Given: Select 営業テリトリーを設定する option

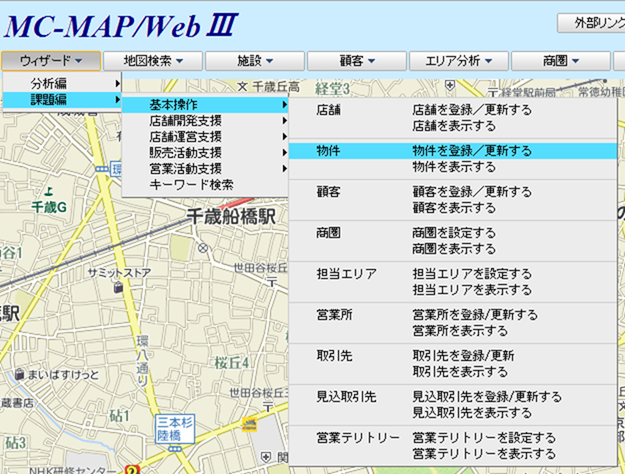Looking at the screenshot, I should tap(484, 438).
